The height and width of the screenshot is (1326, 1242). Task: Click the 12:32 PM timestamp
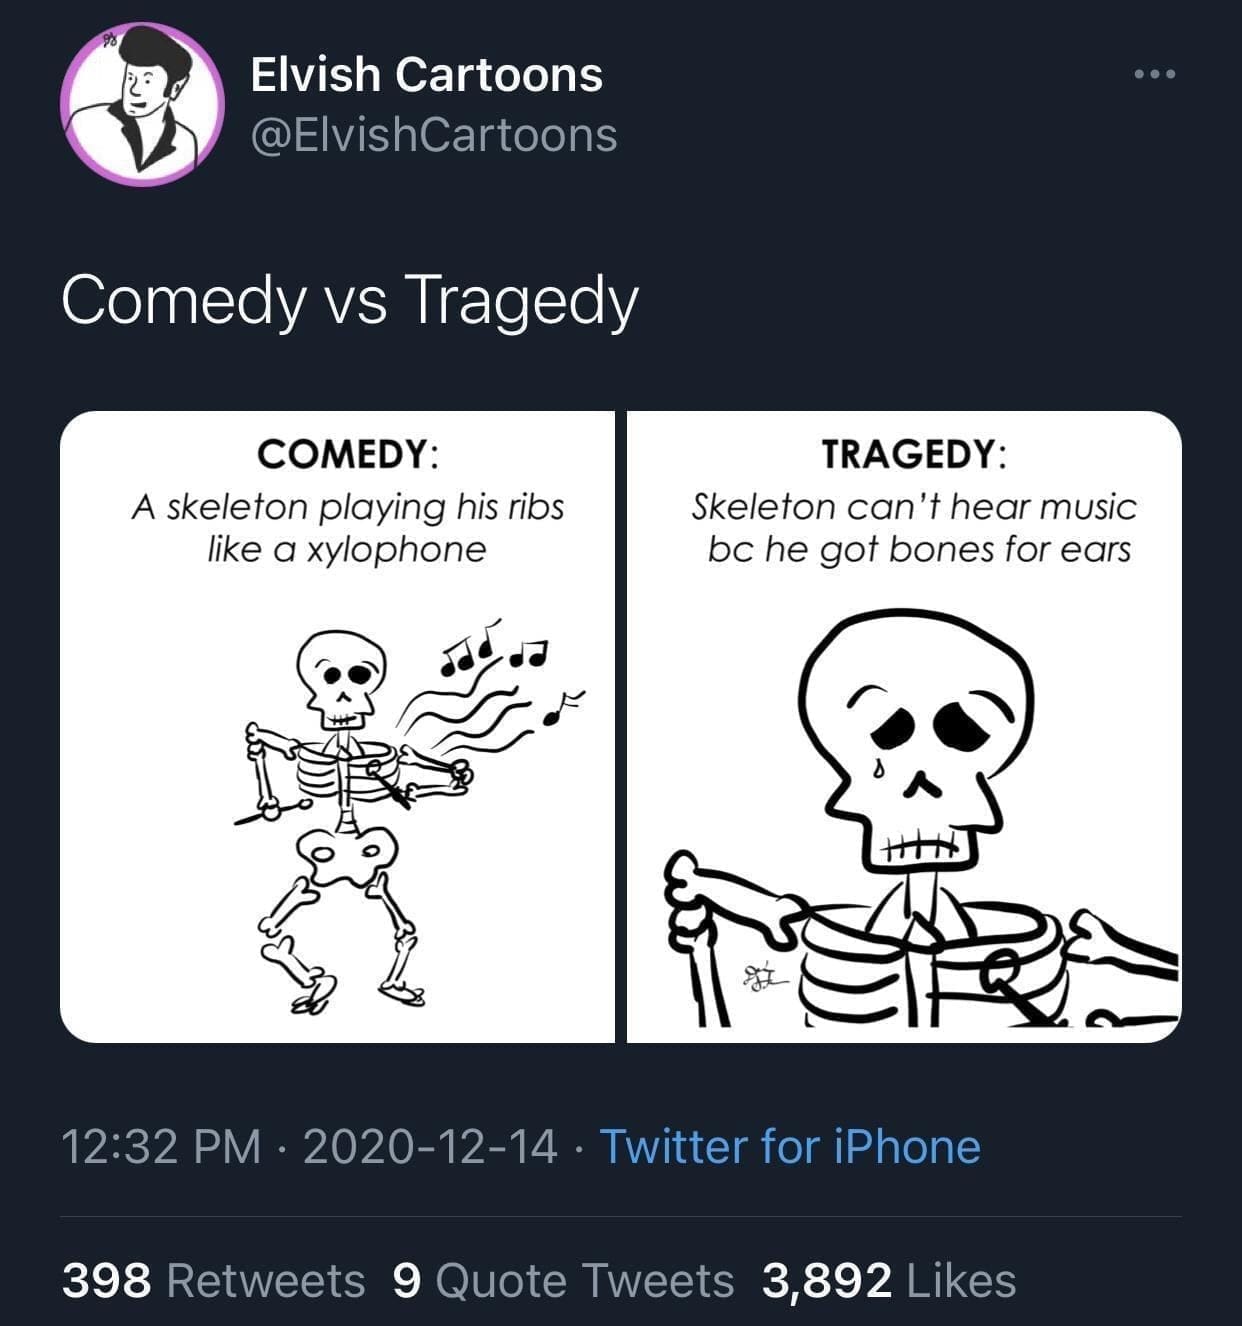pos(161,1146)
